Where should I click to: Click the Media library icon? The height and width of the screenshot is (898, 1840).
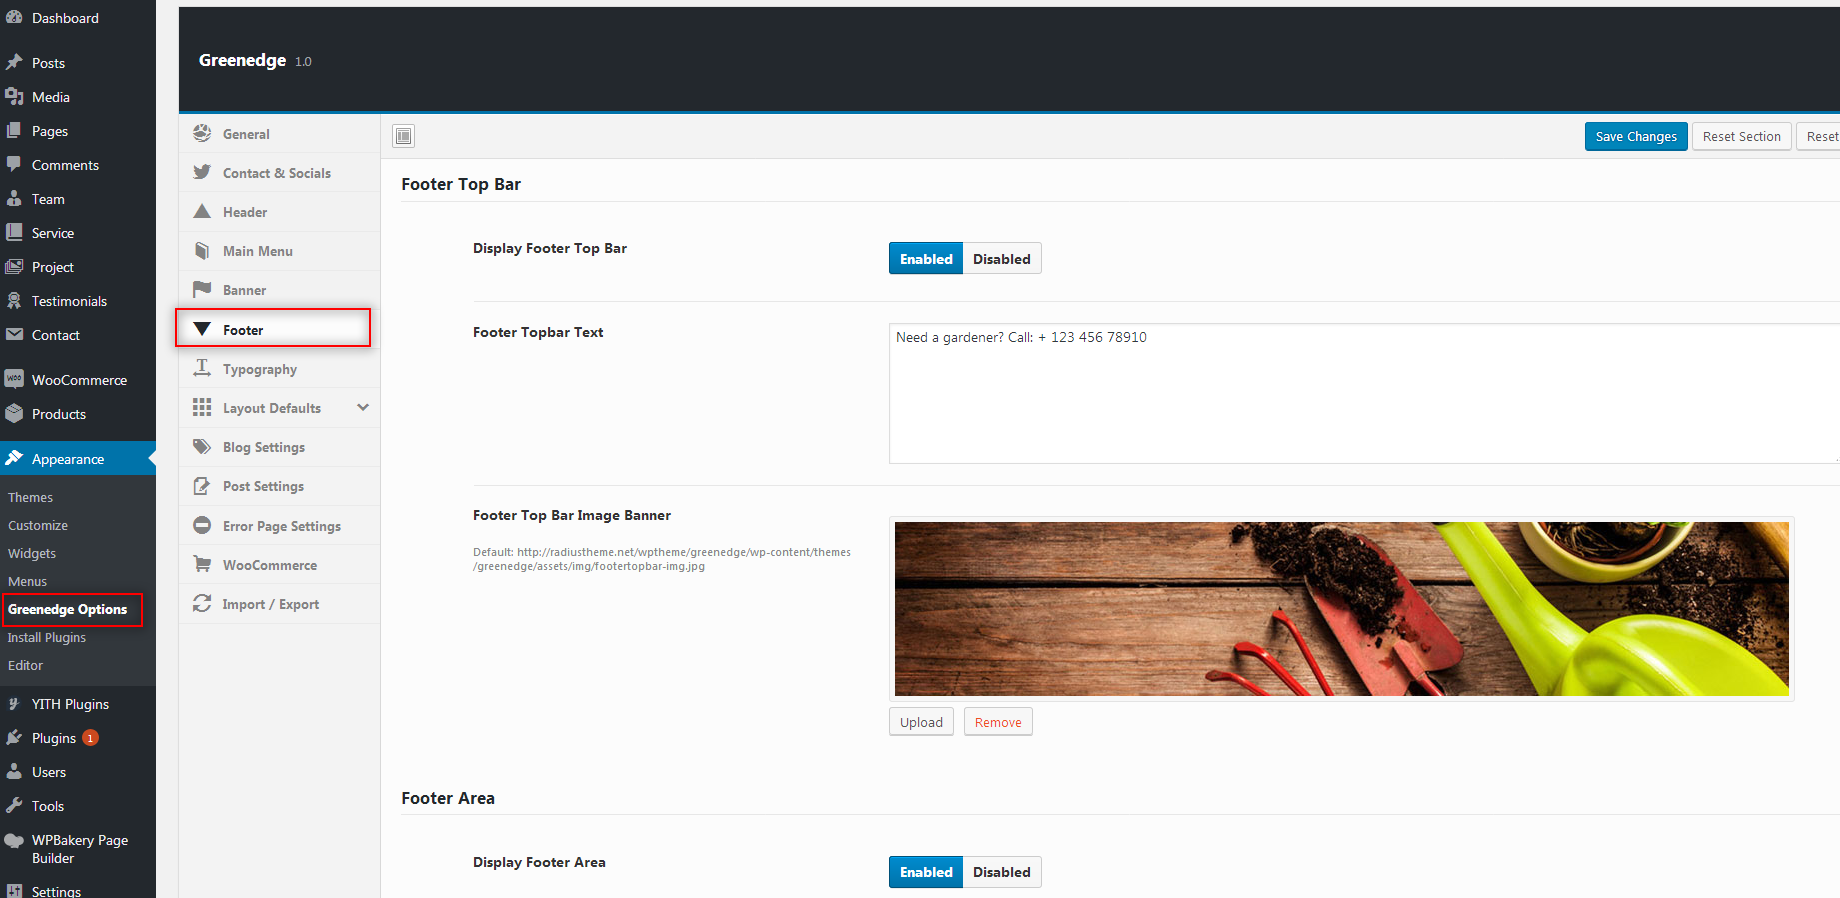click(x=14, y=96)
